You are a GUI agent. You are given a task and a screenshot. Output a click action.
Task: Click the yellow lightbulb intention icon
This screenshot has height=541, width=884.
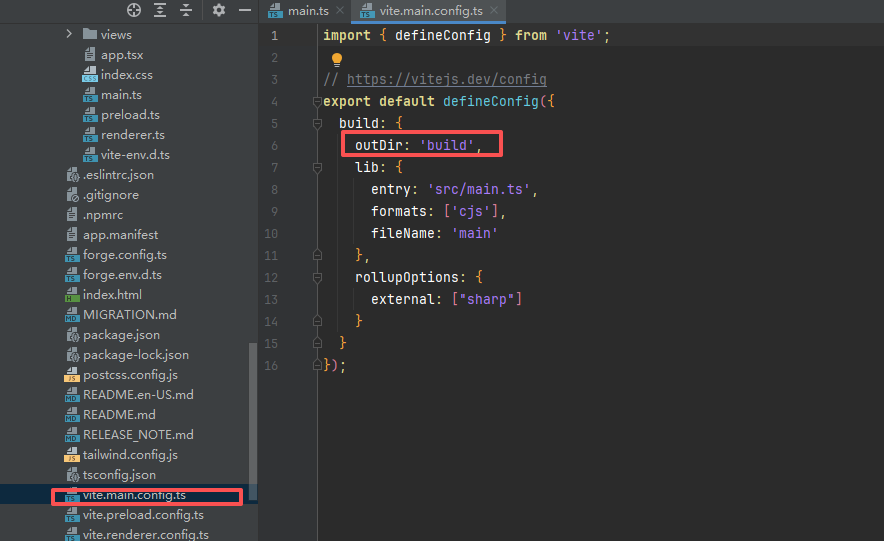[337, 59]
